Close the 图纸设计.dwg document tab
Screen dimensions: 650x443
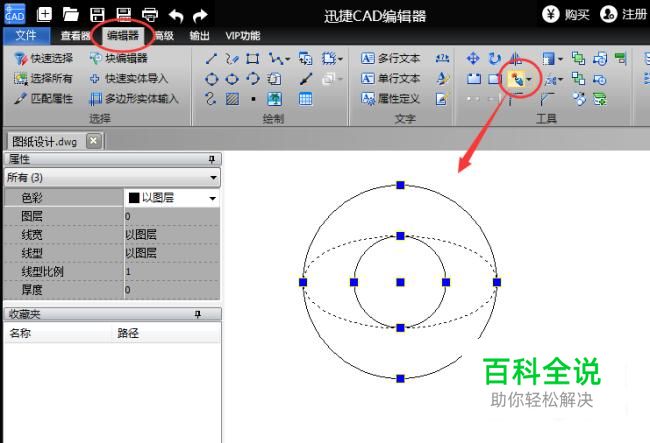pos(94,141)
